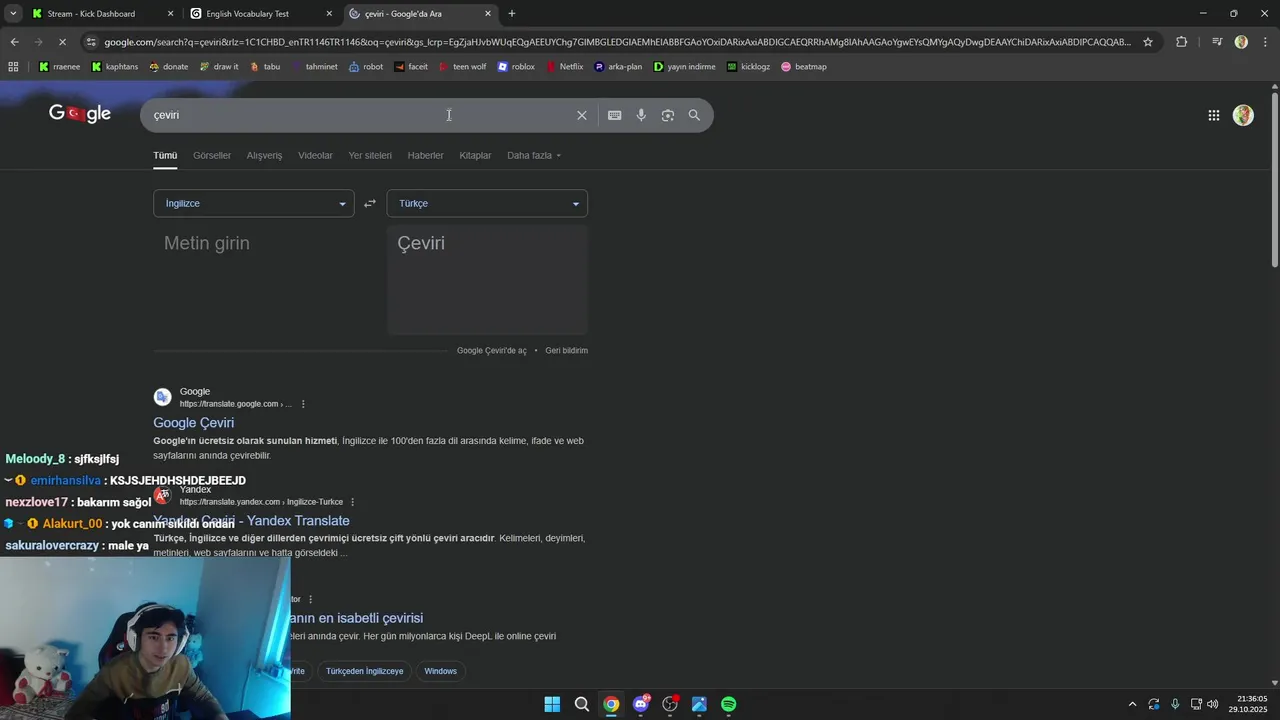Focus the Google search input containing çeviri
Image resolution: width=1280 pixels, height=720 pixels.
(360, 115)
